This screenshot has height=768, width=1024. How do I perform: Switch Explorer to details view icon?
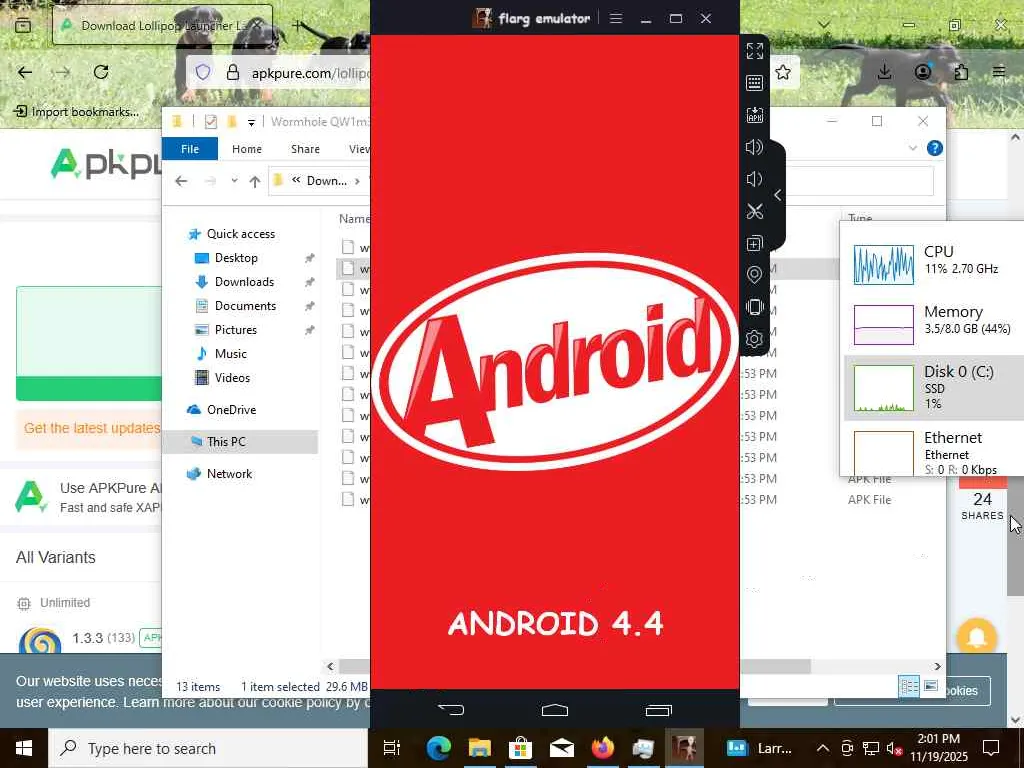(x=908, y=686)
